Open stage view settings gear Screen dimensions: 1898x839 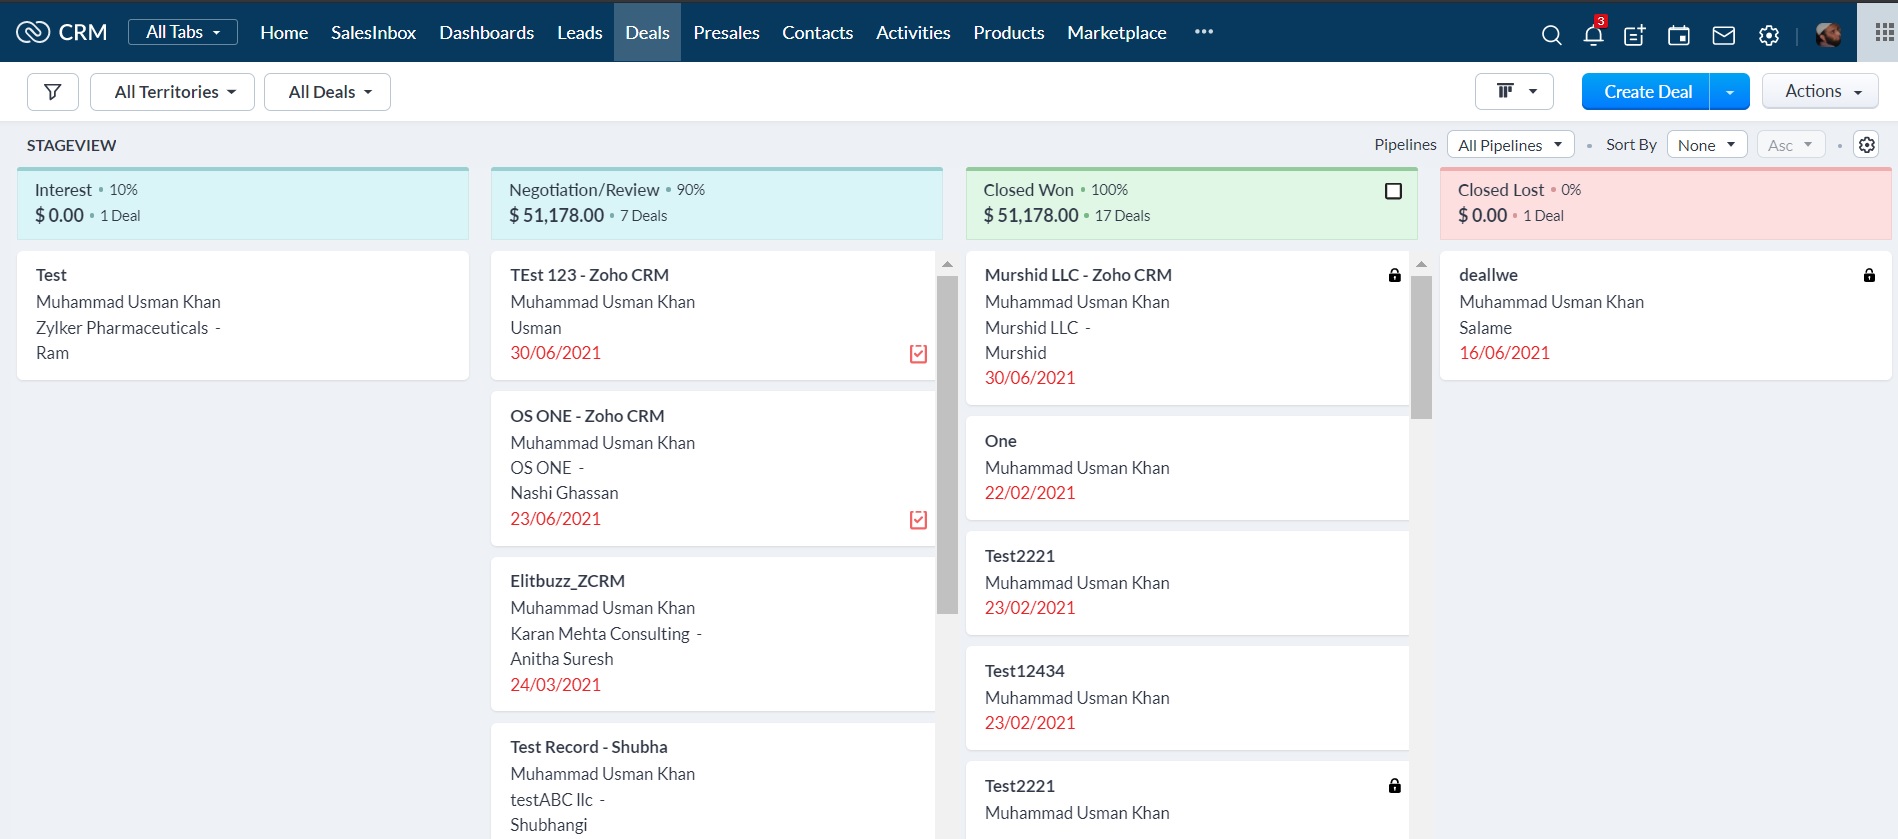1866,145
